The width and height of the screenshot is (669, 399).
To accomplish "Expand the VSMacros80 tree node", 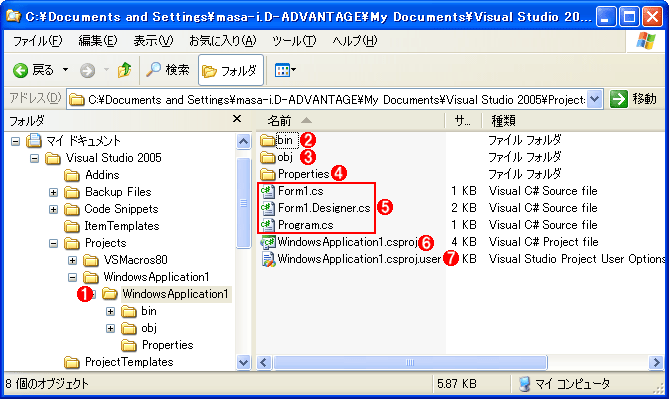I will [73, 260].
